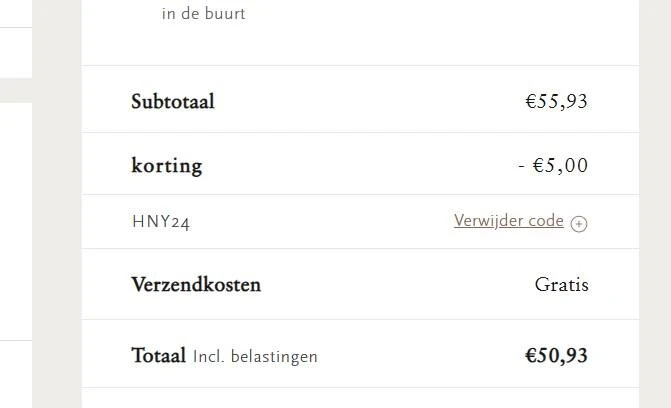671x408 pixels.
Task: Click empty area below the Totaal row
Action: click(360, 398)
